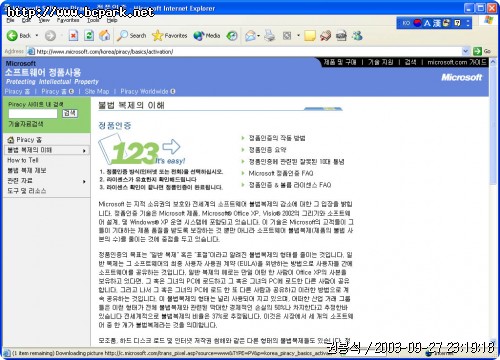Click the Hanja character icon on language bar
500x360 pixels.
click(x=437, y=23)
